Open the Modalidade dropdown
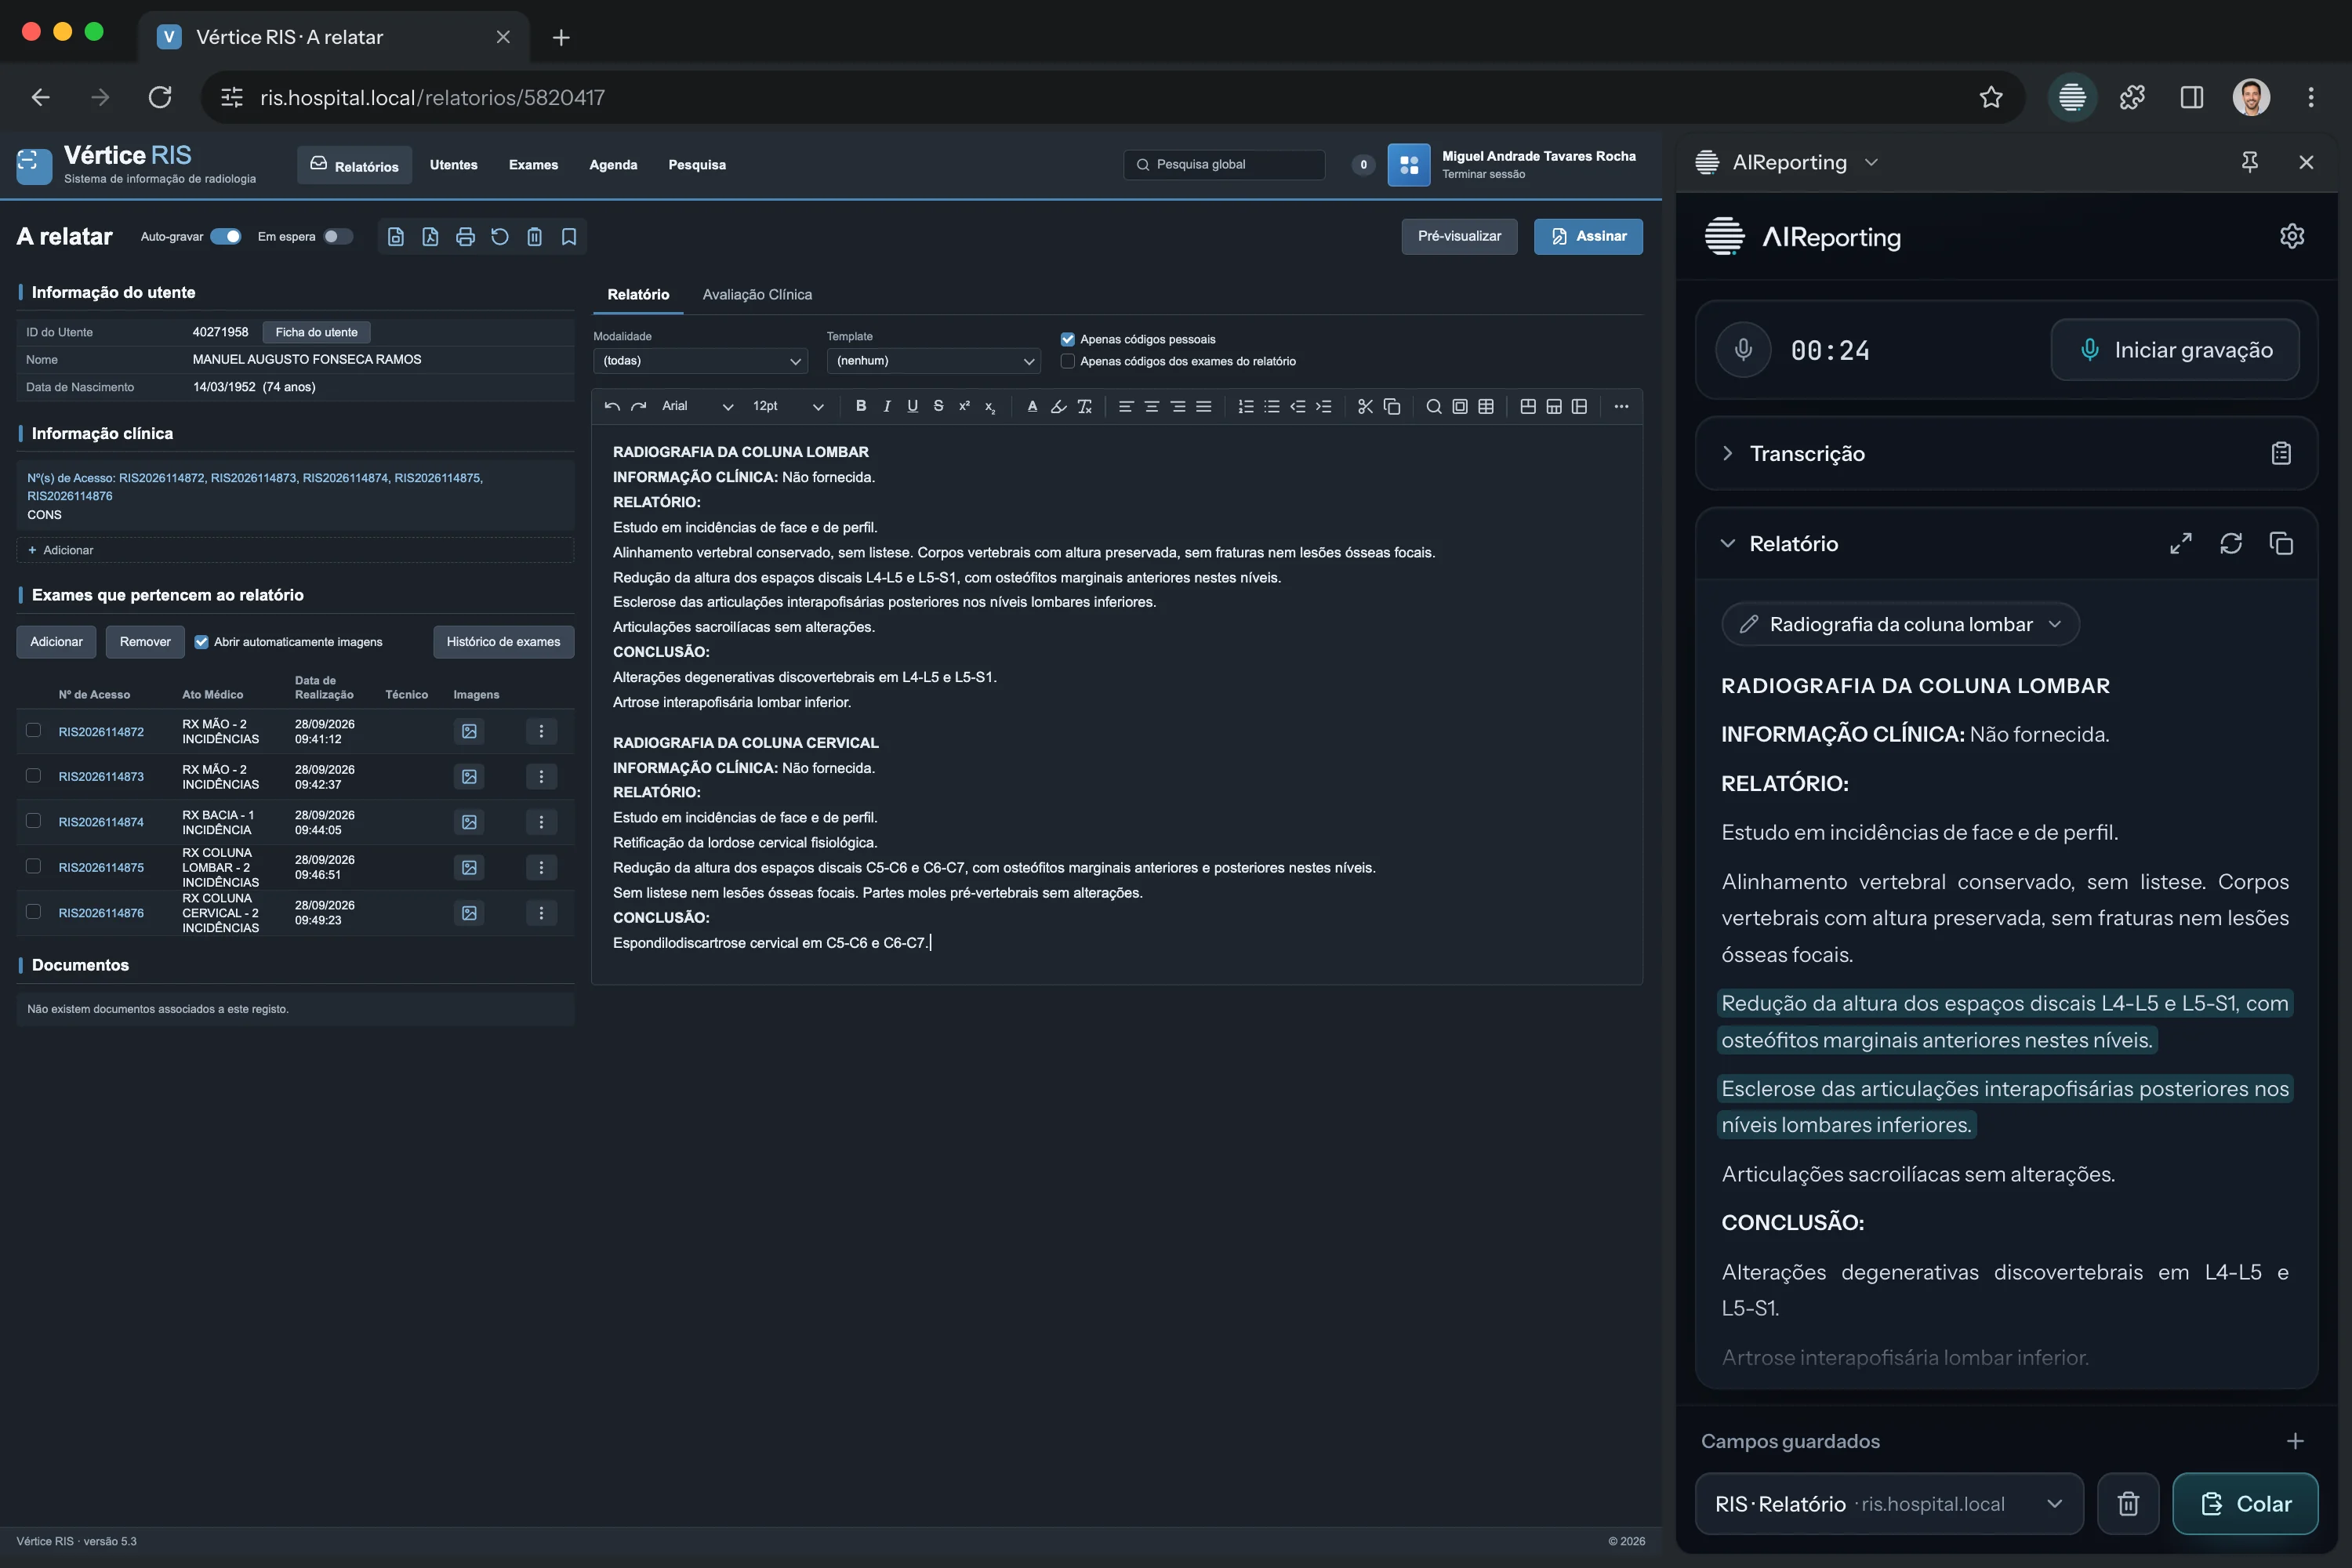2352x1568 pixels. click(x=700, y=361)
